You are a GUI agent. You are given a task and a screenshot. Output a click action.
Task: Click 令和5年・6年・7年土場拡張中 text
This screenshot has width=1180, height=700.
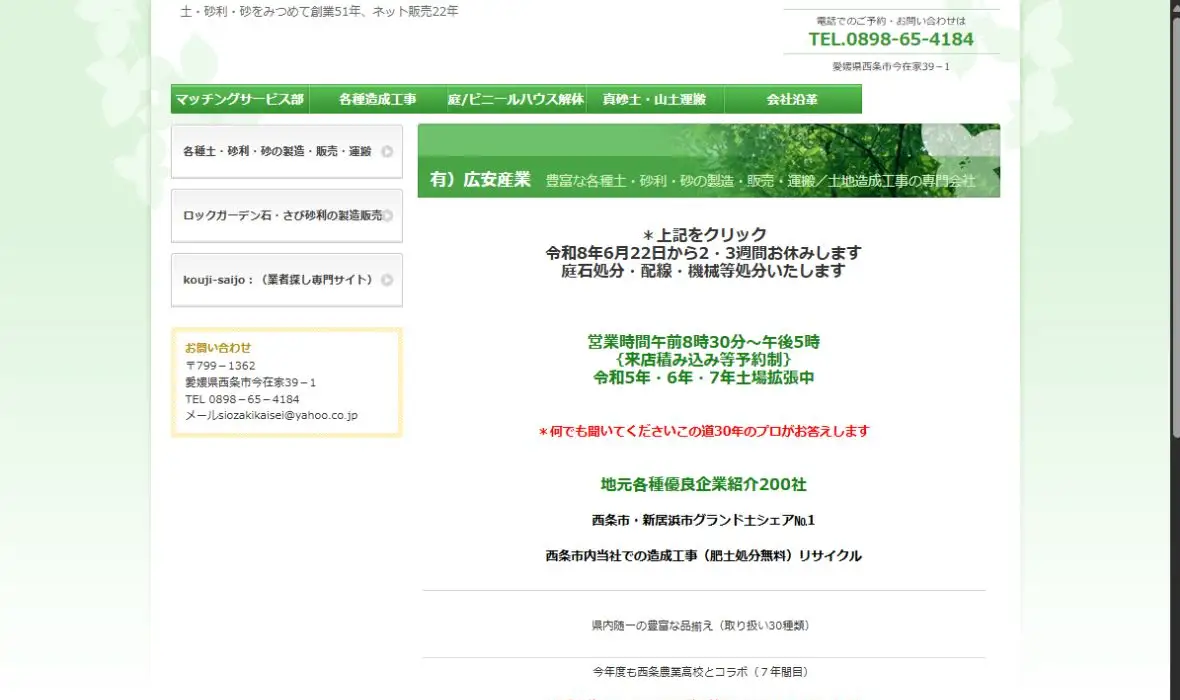704,378
